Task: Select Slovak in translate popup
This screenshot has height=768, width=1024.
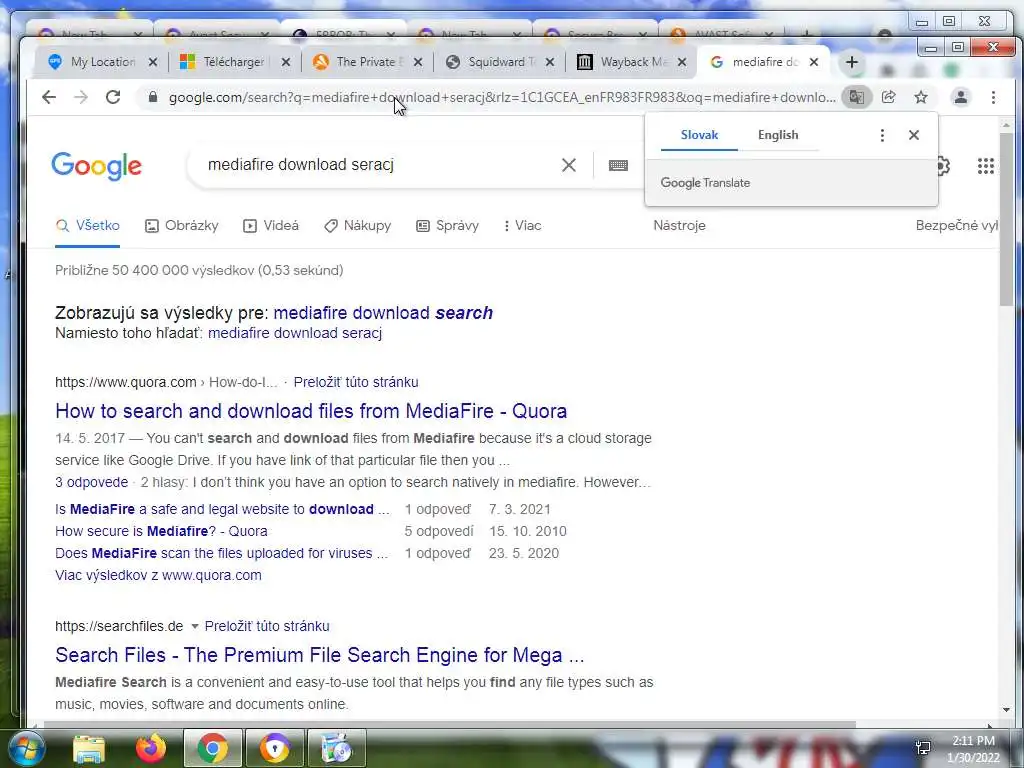Action: click(x=699, y=135)
